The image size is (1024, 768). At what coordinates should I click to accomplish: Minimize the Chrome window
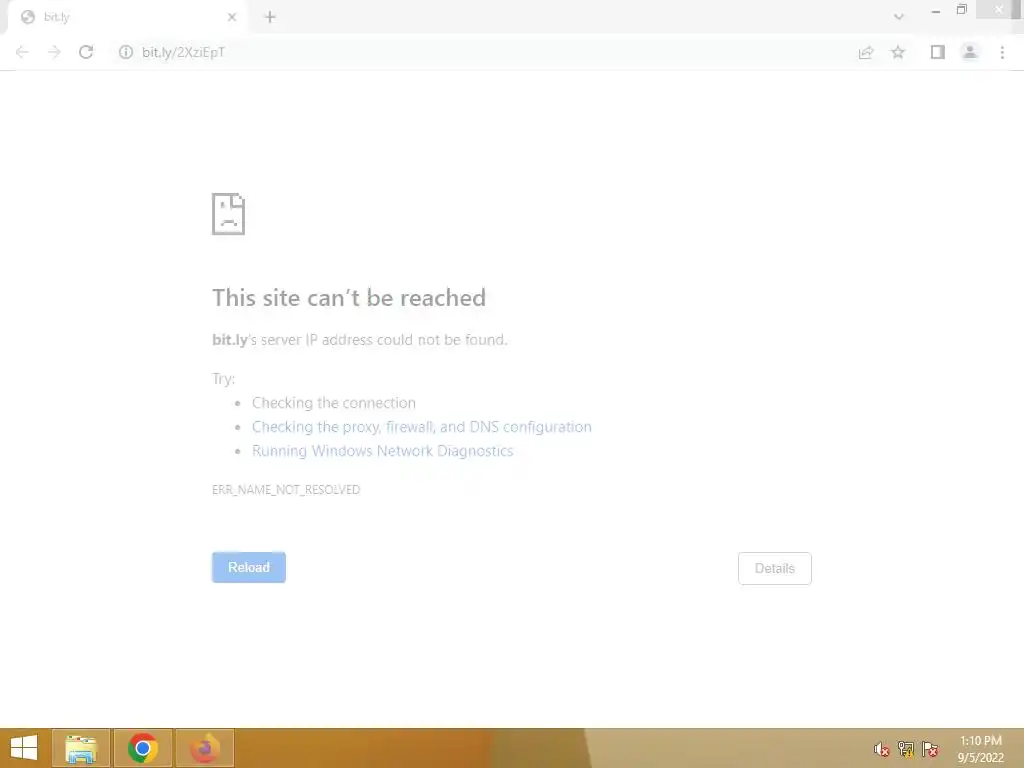[936, 10]
